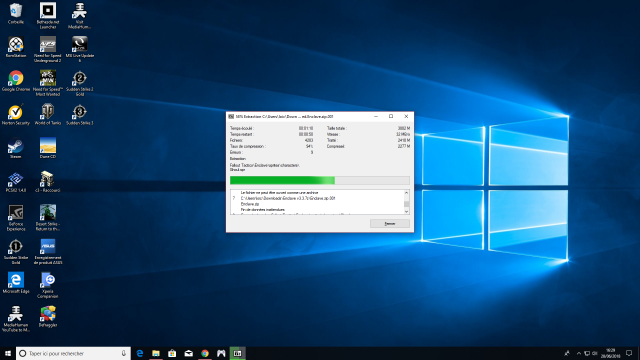Open MSI Live Update 6 shortcut

pos(80,49)
